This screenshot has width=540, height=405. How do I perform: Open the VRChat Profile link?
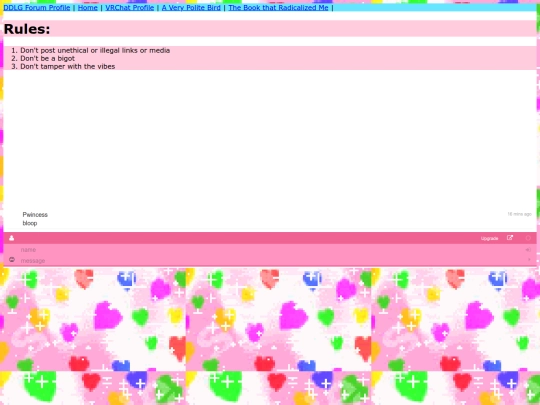tap(129, 8)
